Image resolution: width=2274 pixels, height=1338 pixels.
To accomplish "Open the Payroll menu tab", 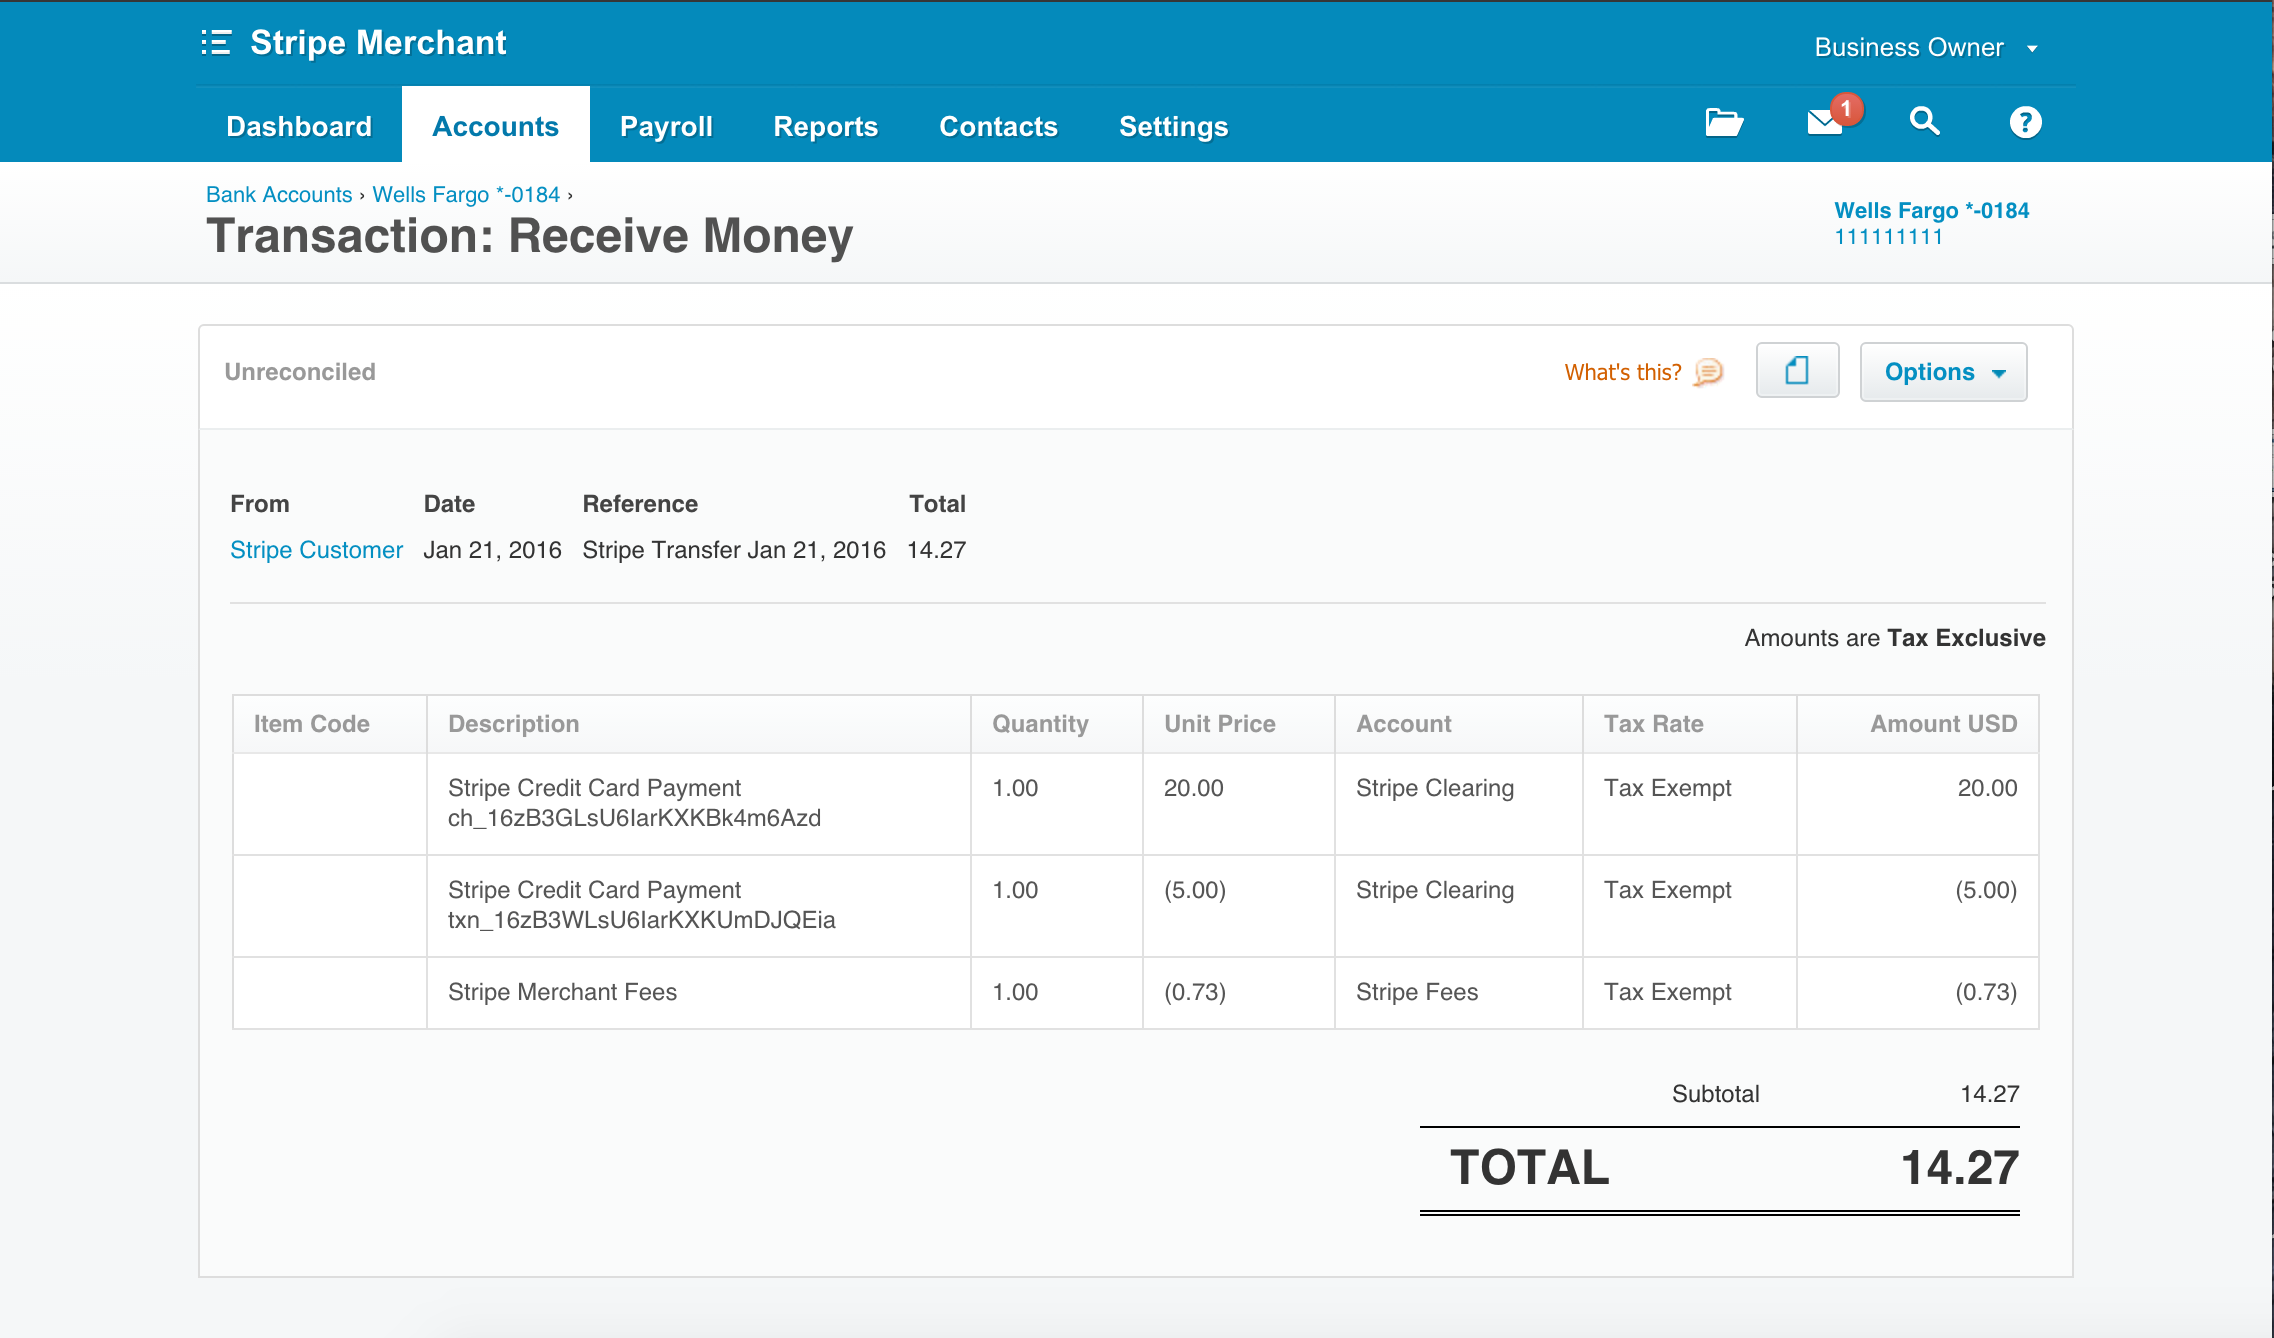I will [666, 126].
